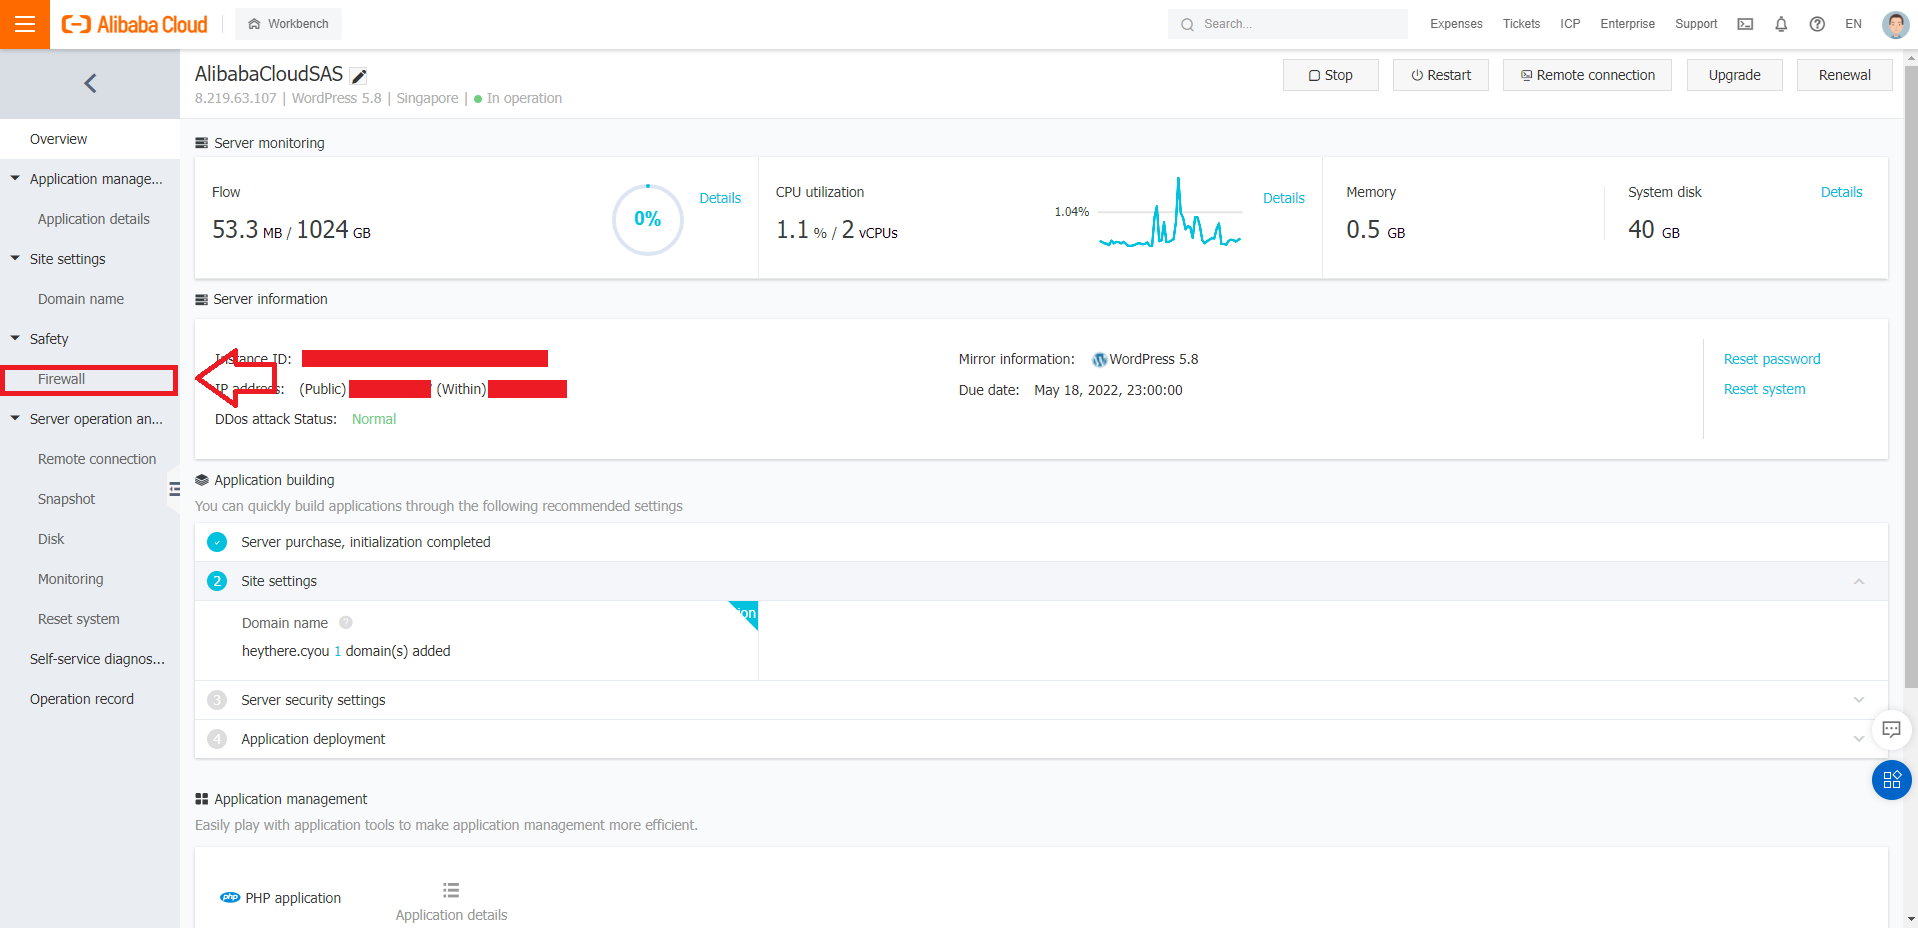Open Firewall in sidebar
Viewport: 1918px width, 928px height.
[90, 379]
